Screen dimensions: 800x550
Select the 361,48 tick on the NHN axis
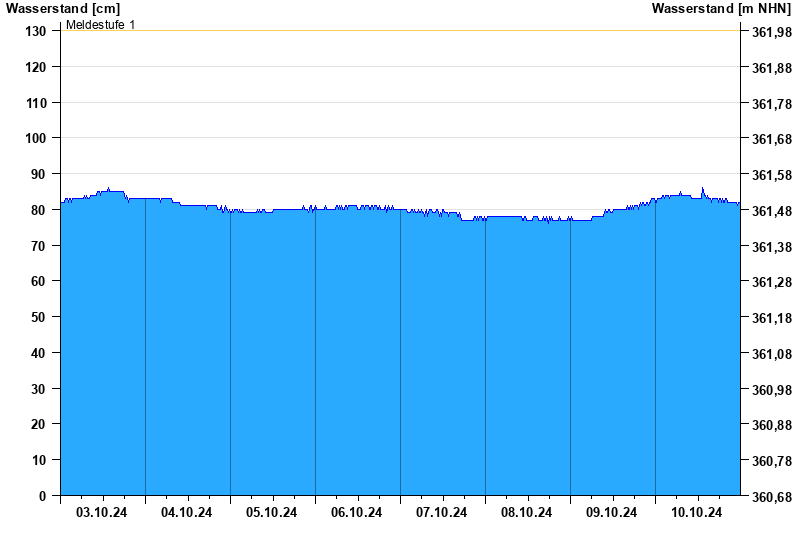(770, 211)
